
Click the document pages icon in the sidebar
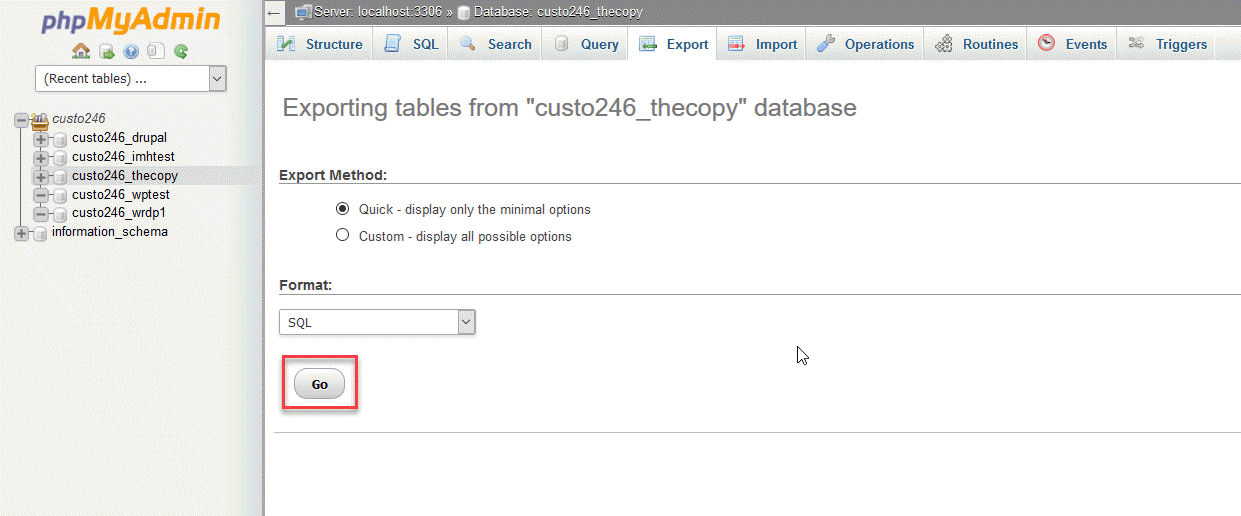click(x=155, y=51)
